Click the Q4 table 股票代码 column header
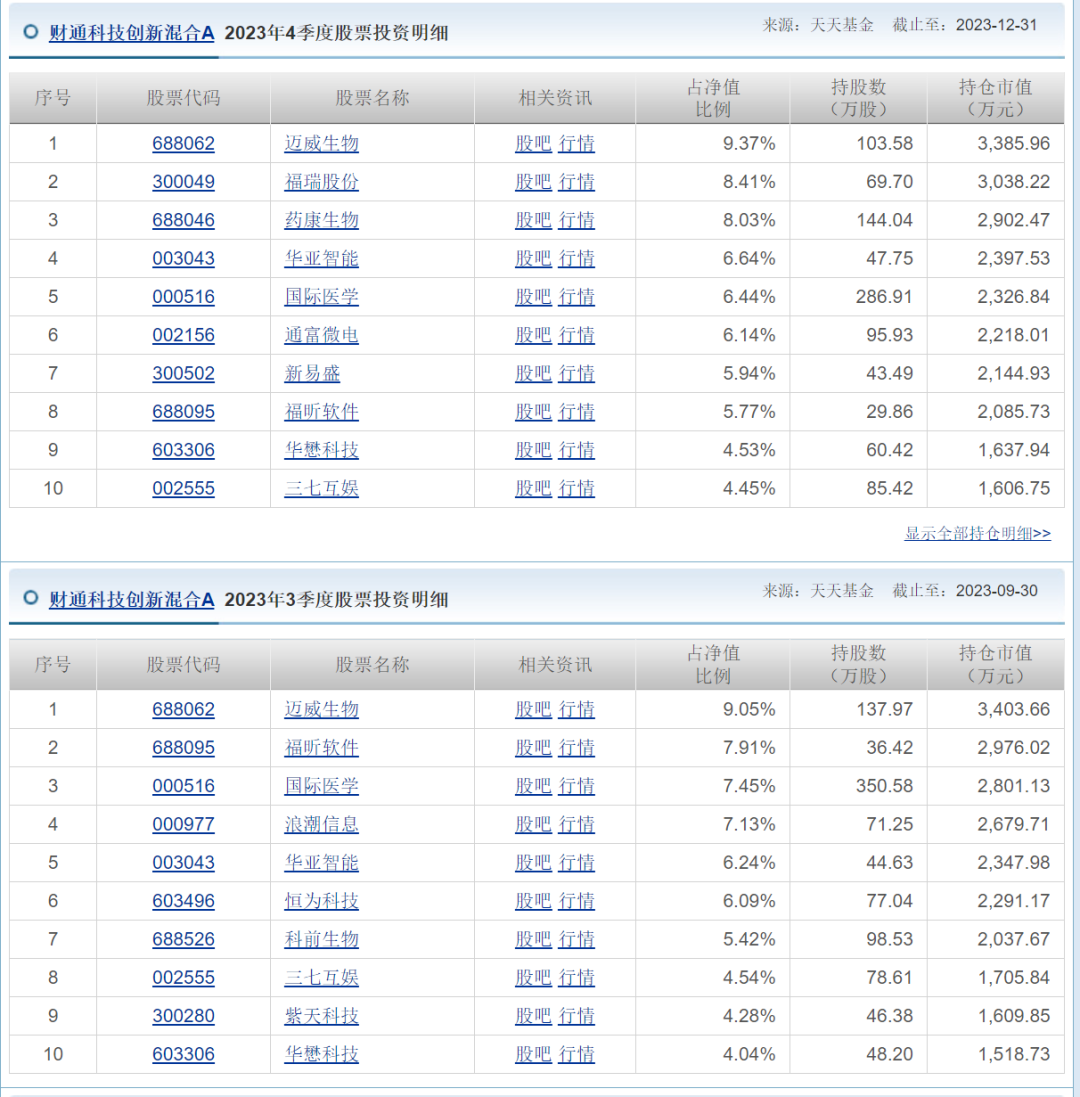 point(183,98)
